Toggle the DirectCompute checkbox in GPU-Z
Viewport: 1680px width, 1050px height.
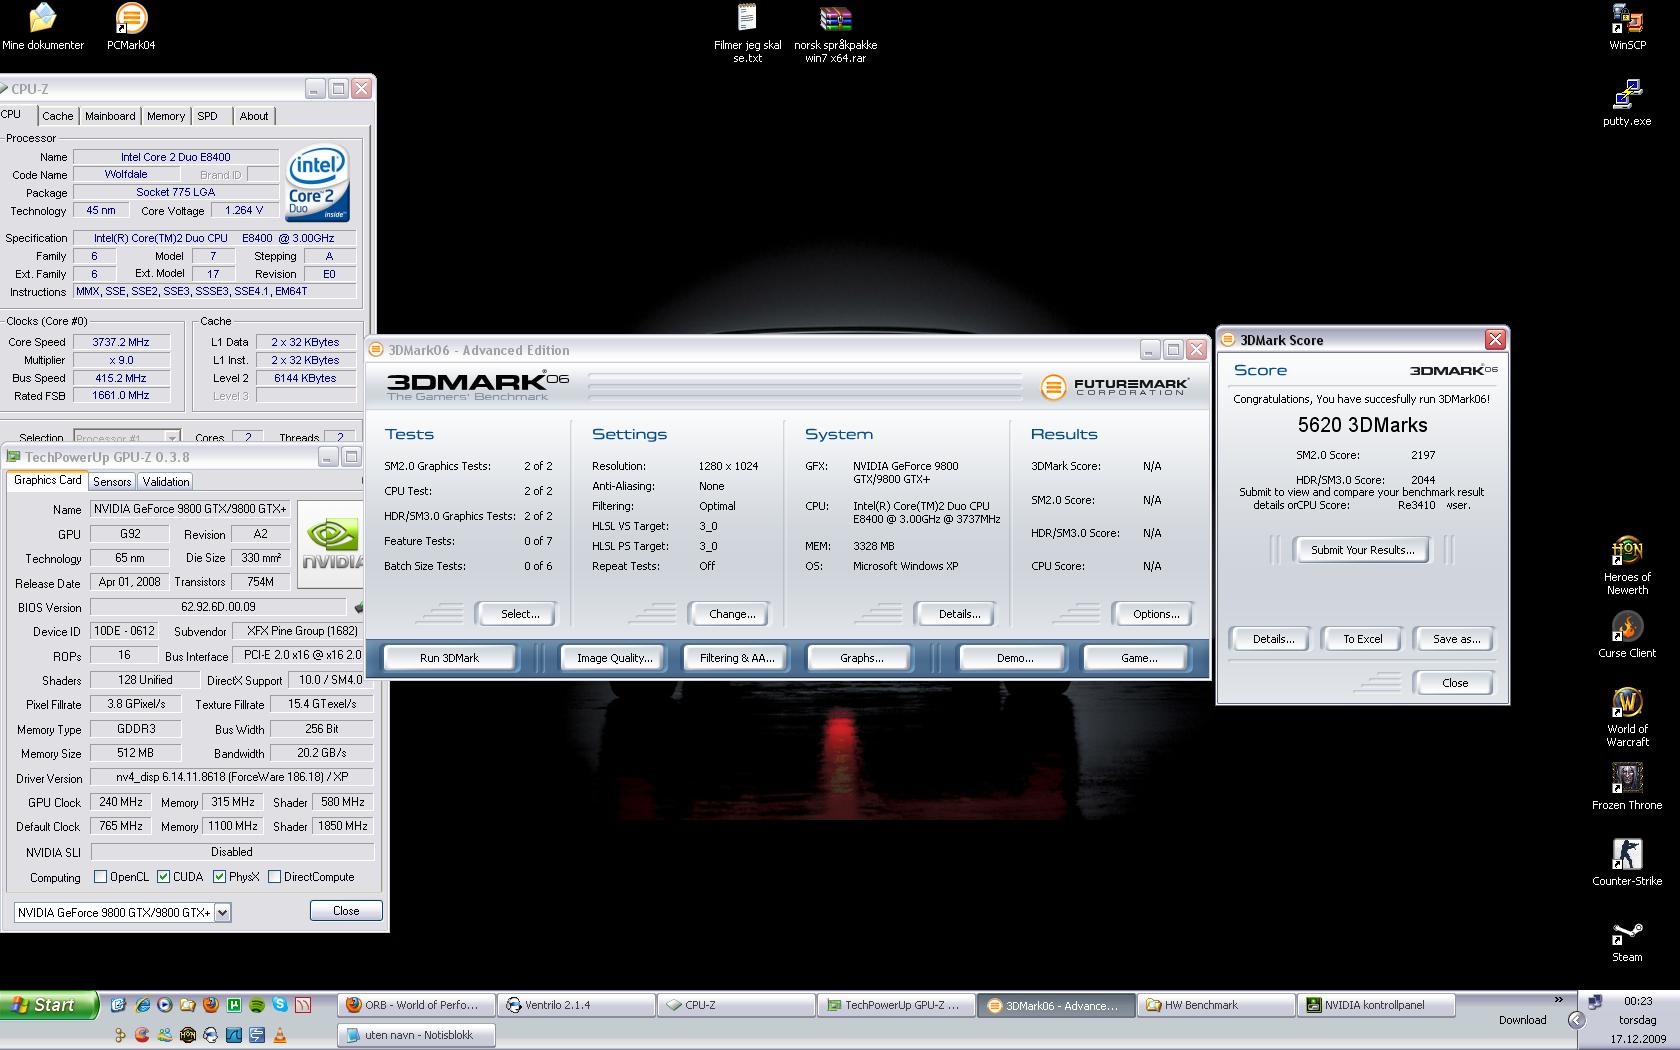(x=274, y=877)
